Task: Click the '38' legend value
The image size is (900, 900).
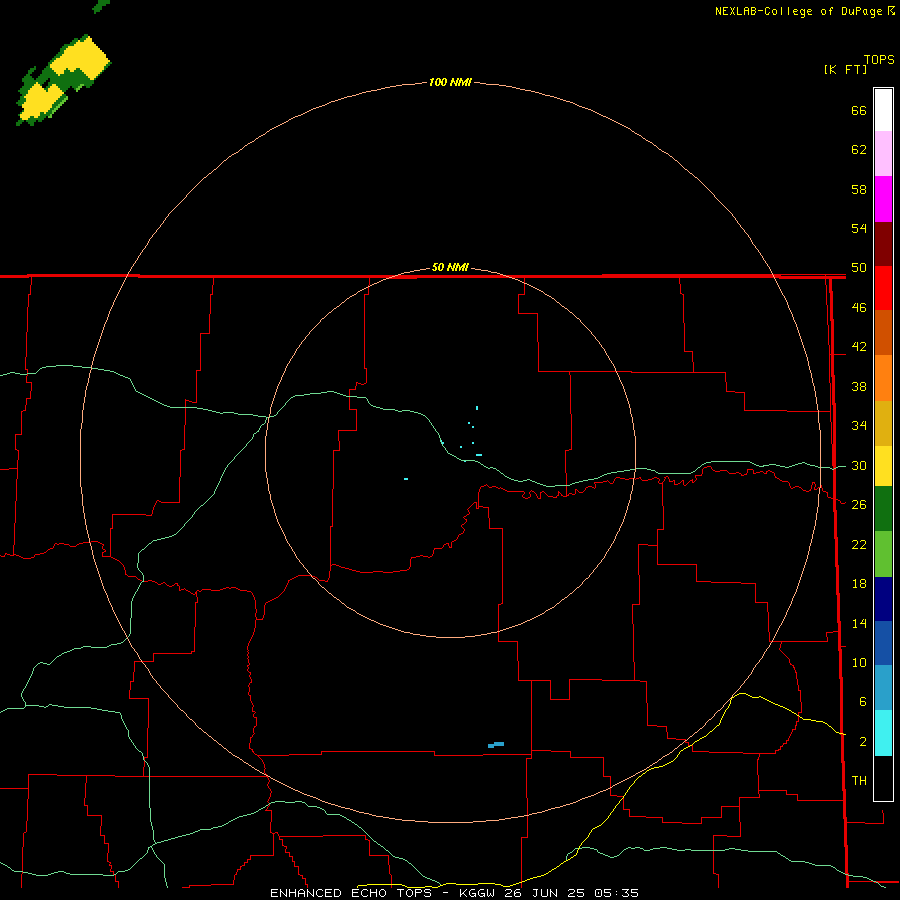Action: coord(859,387)
